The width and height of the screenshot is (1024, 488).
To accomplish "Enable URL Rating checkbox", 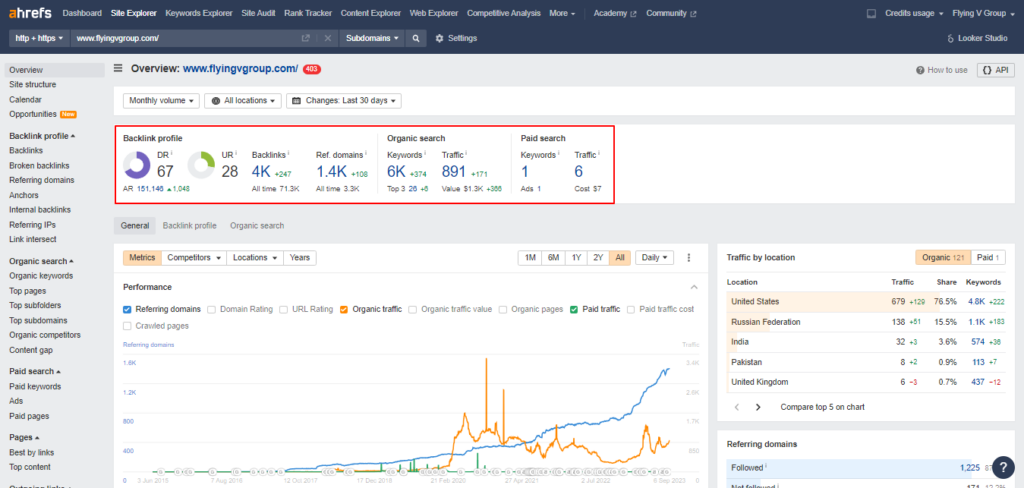I will [284, 309].
